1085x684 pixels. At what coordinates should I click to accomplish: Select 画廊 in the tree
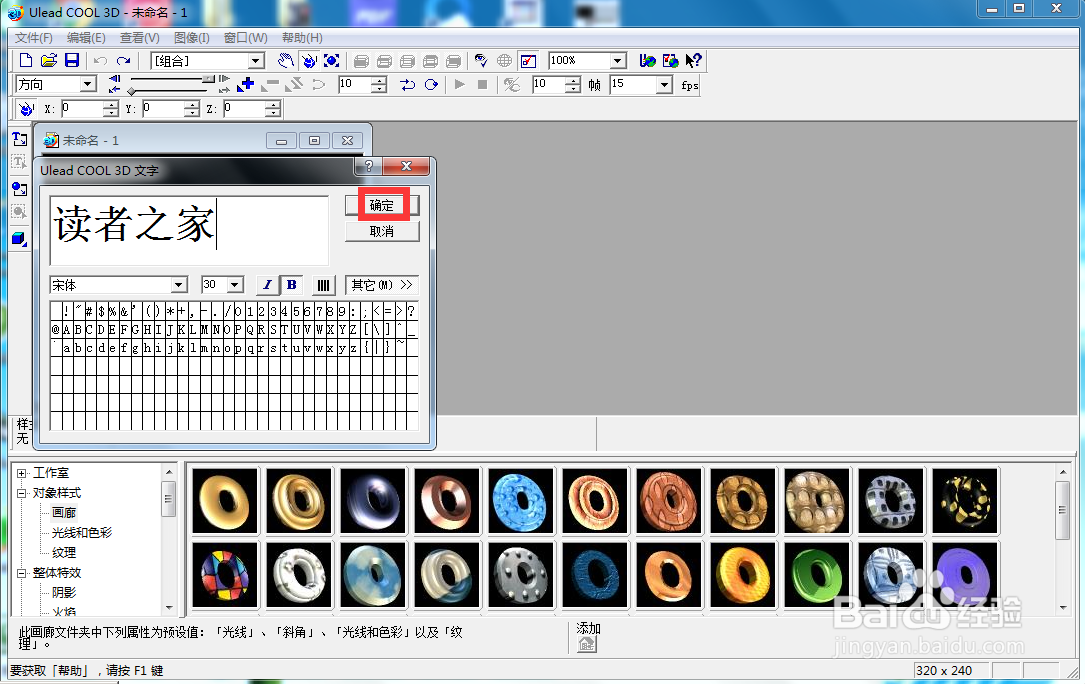pos(64,513)
